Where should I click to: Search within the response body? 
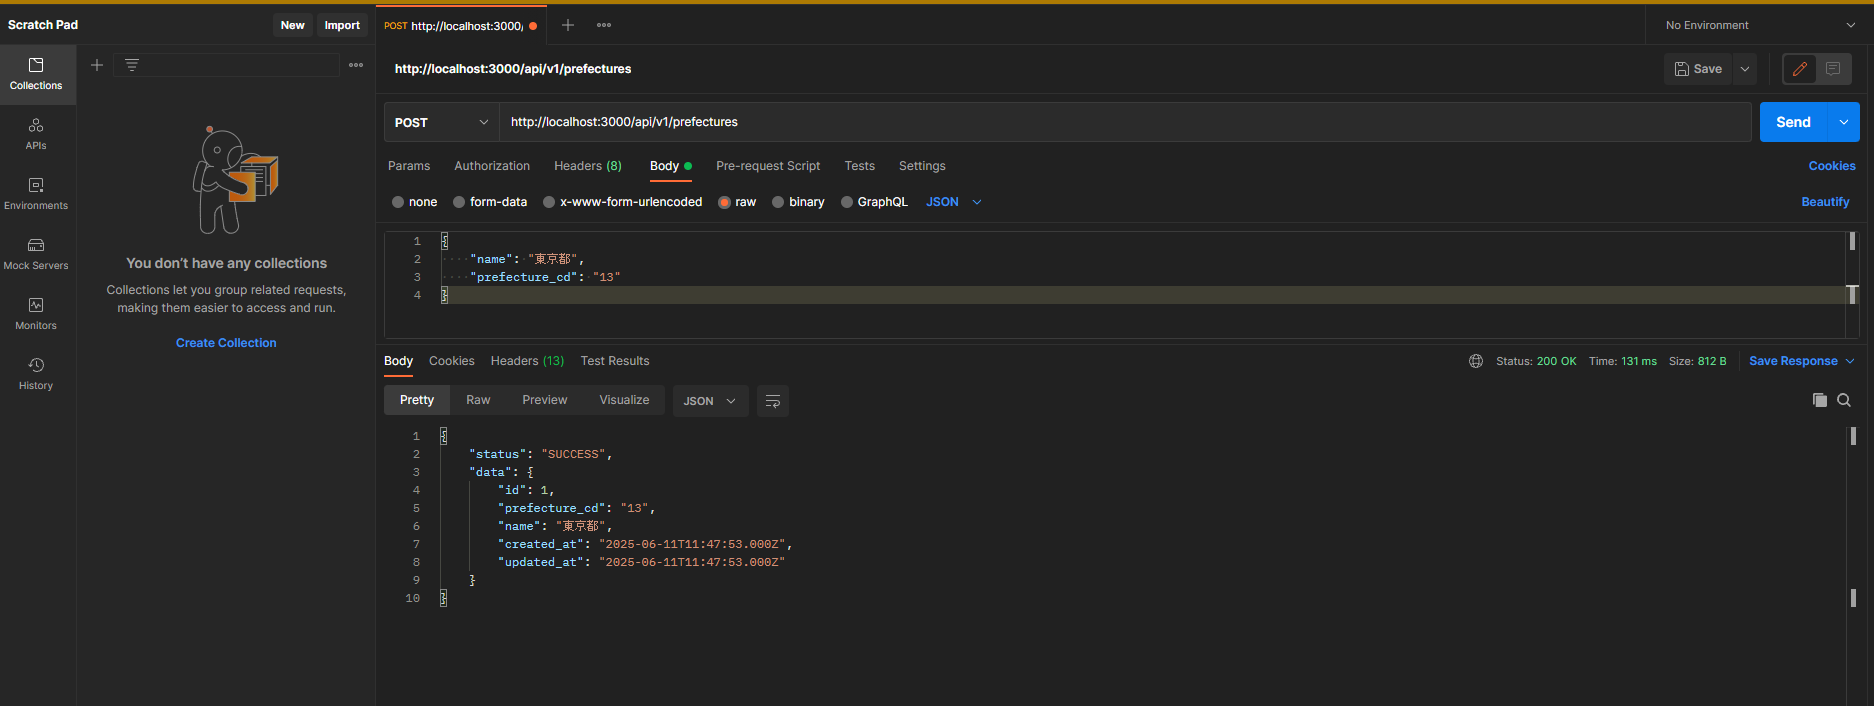(x=1844, y=400)
